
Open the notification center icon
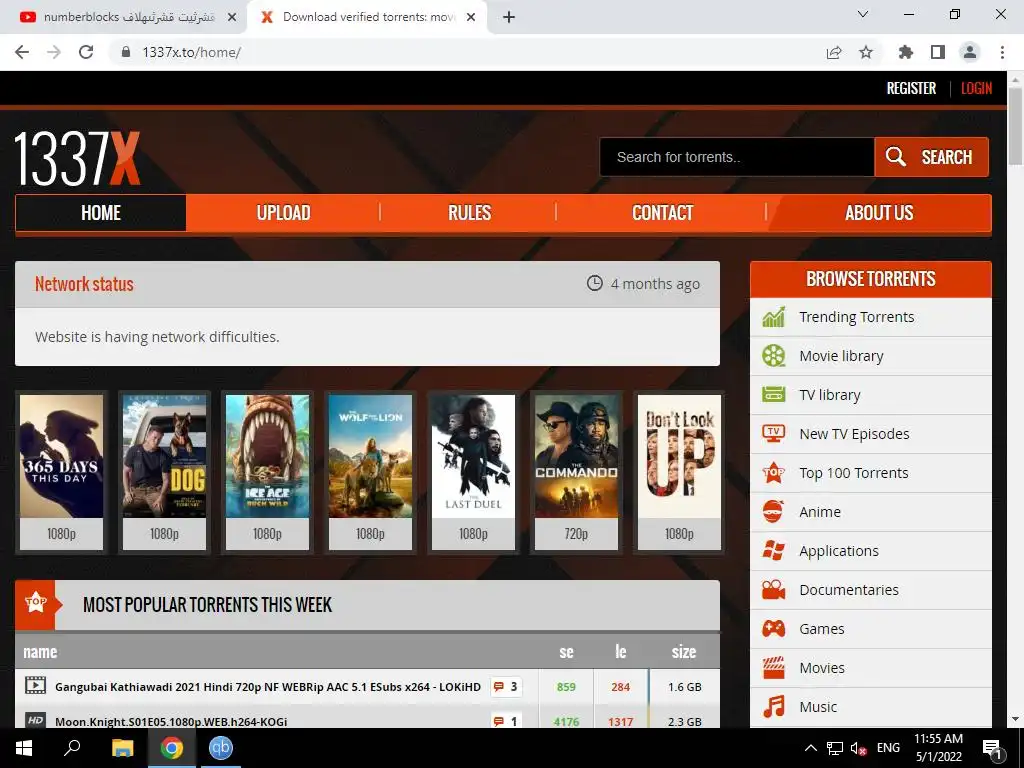click(992, 749)
